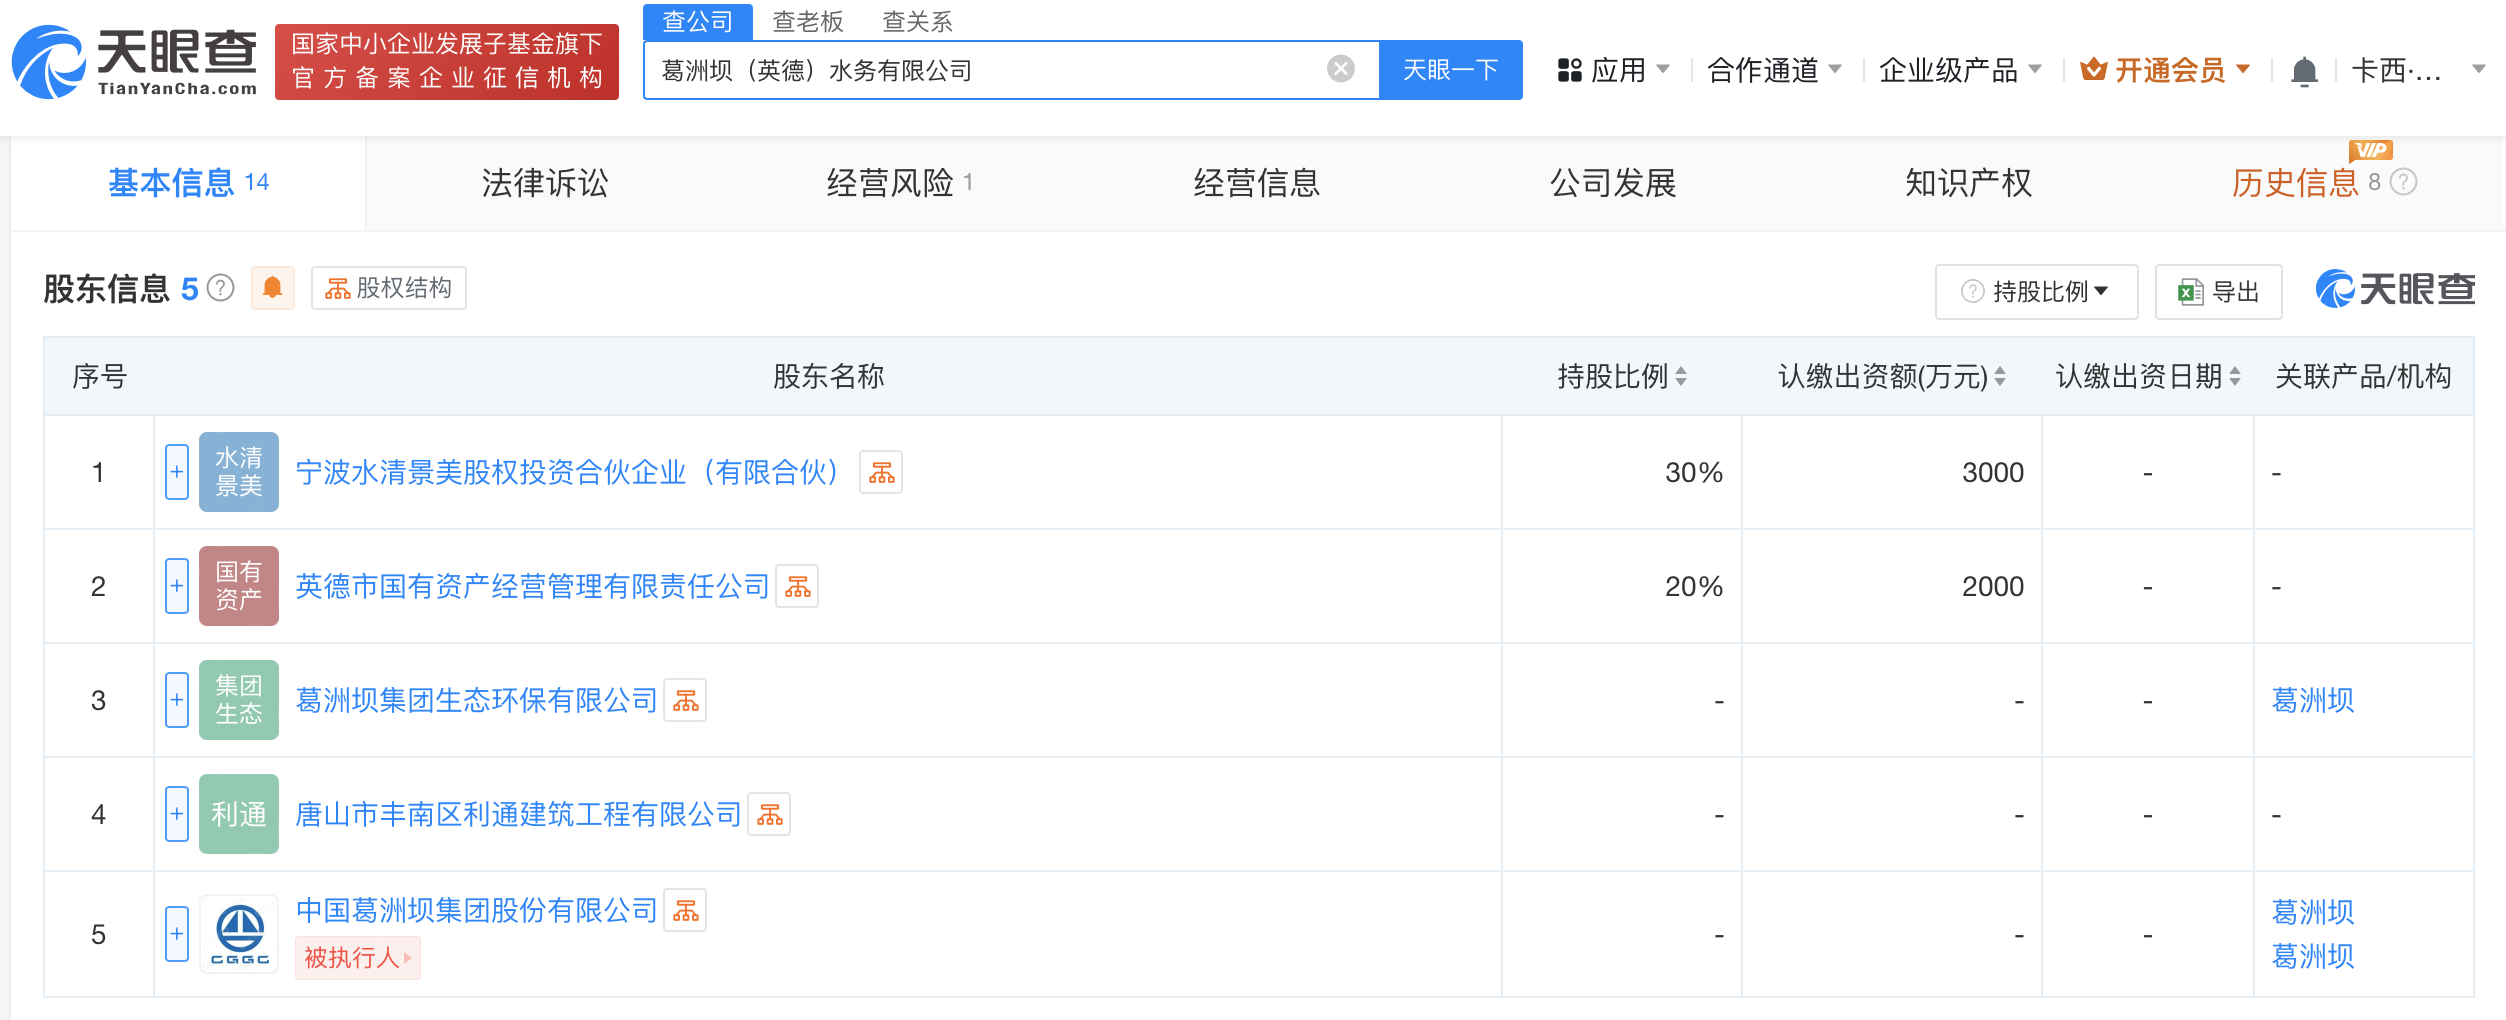Switch to 基本信息 tab

[188, 183]
